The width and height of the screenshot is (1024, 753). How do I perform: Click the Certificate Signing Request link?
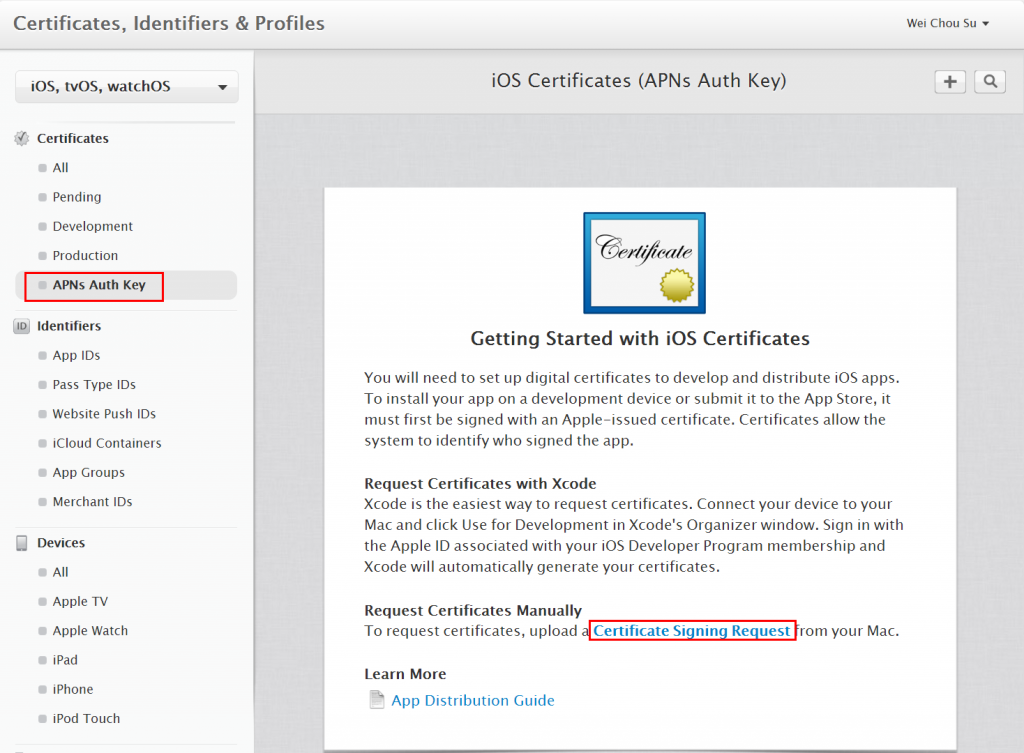click(692, 630)
